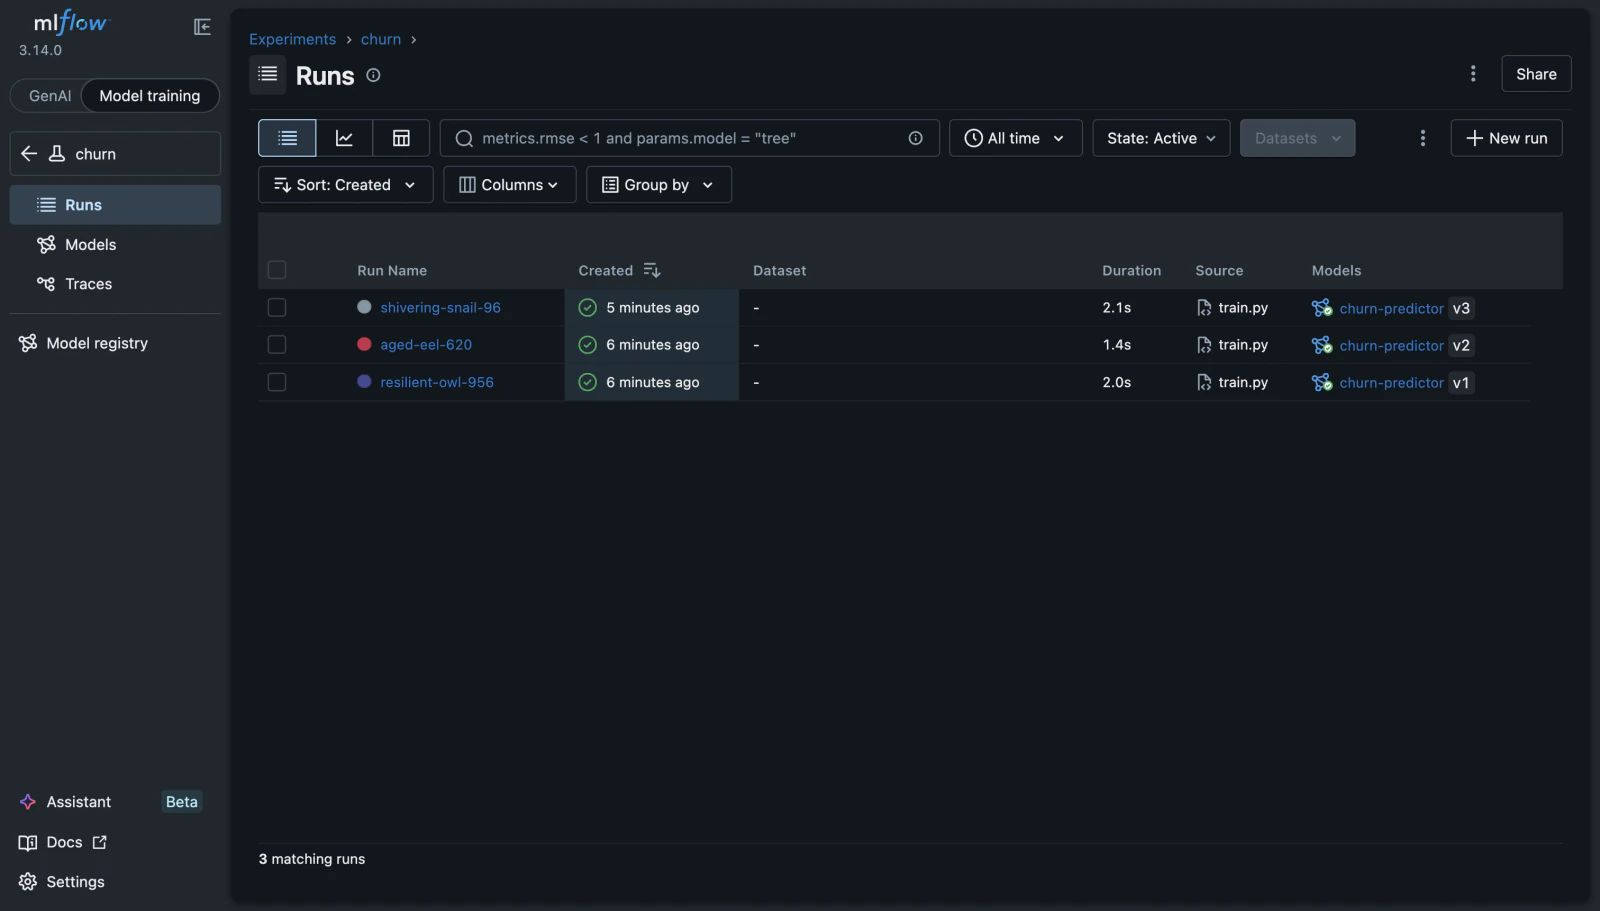Select the Model training mode toggle
The width and height of the screenshot is (1600, 911).
point(150,96)
